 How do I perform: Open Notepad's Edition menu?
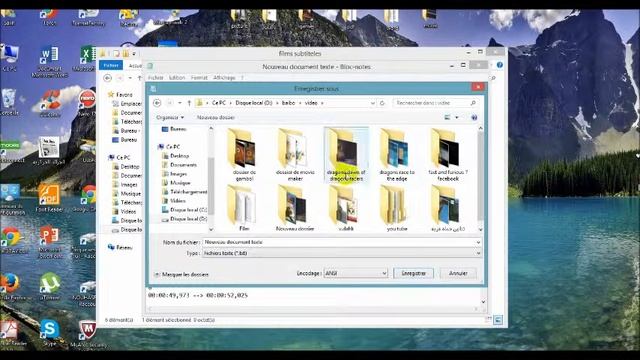point(177,78)
